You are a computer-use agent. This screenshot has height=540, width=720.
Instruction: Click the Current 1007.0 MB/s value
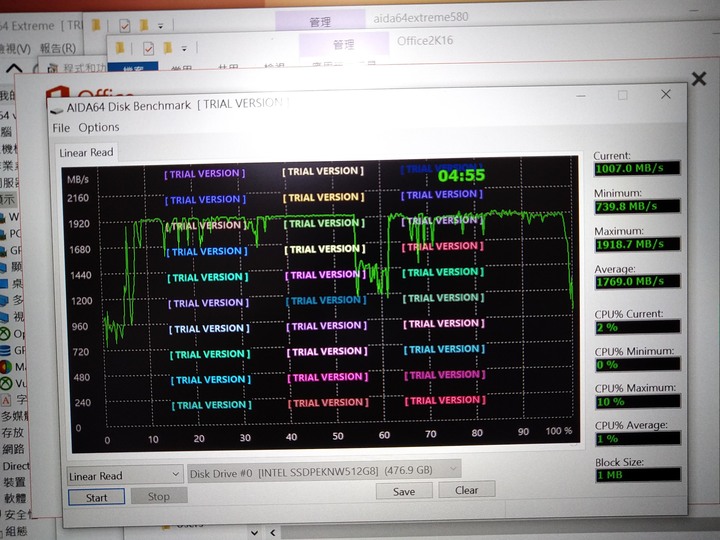coord(637,168)
